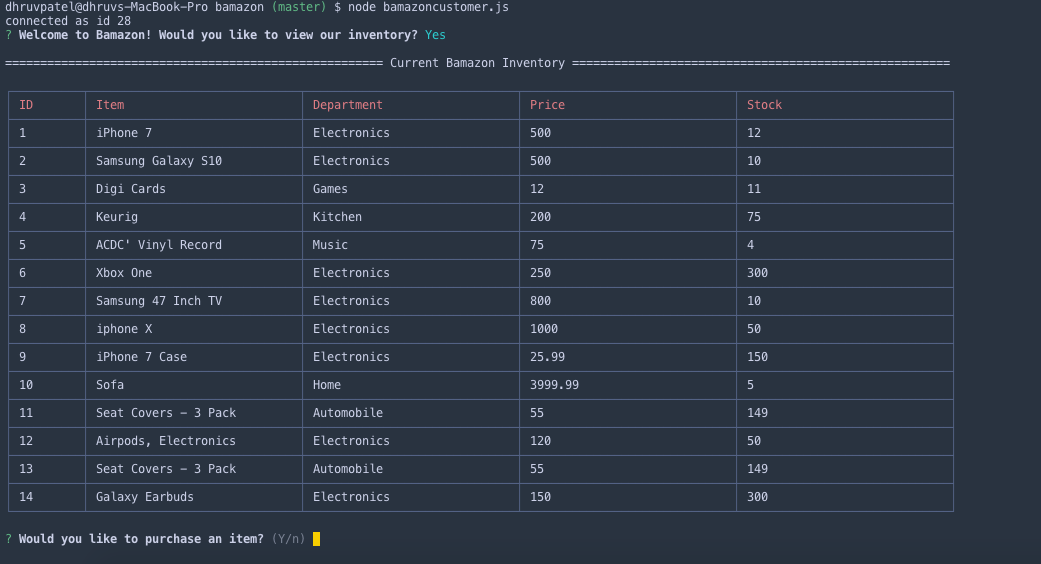Click 'Automobile' department in row 11
The image size is (1041, 564).
[348, 413]
